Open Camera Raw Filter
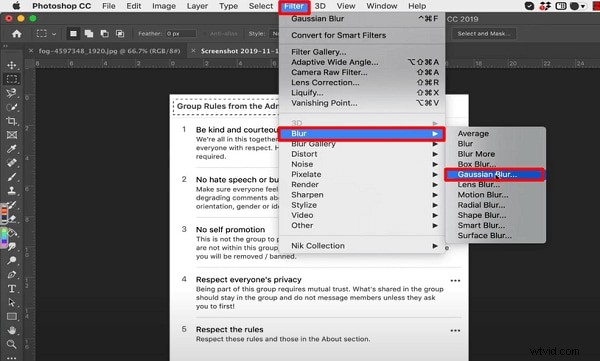 [362, 72]
